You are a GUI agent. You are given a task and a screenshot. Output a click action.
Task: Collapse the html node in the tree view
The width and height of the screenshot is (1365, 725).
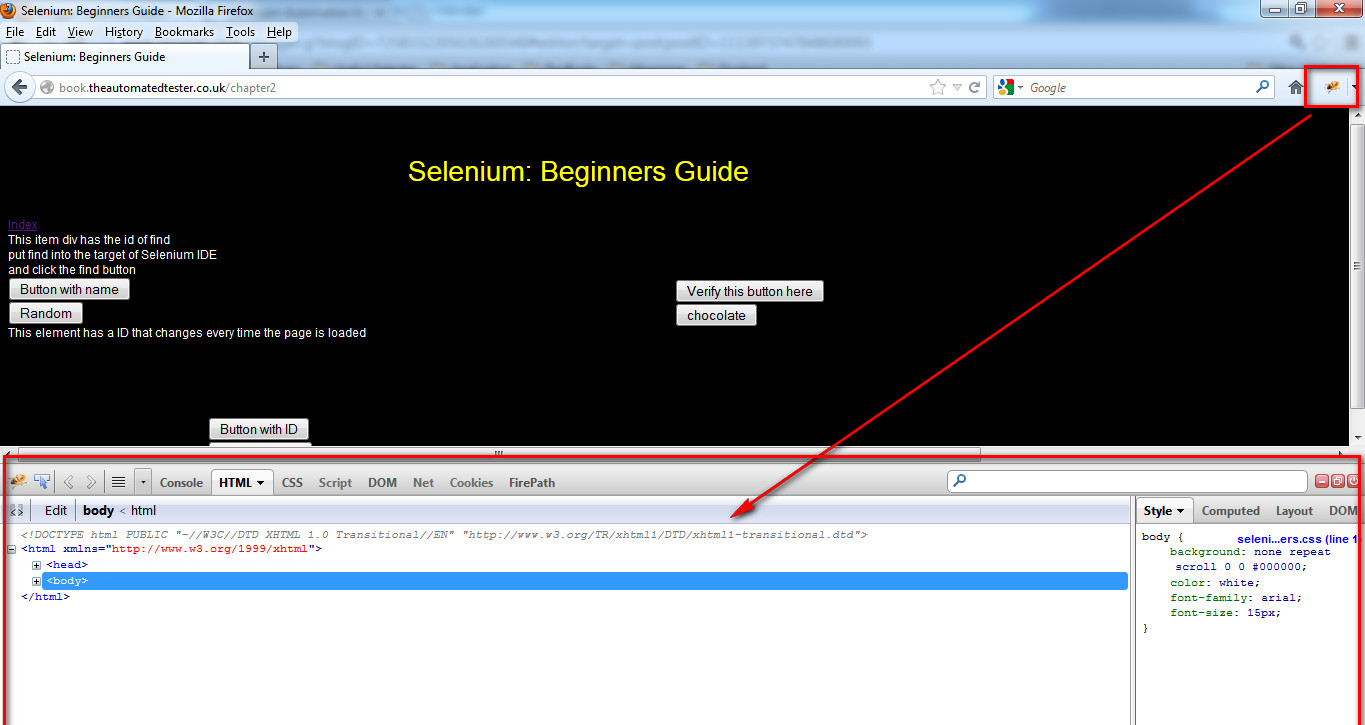click(10, 548)
